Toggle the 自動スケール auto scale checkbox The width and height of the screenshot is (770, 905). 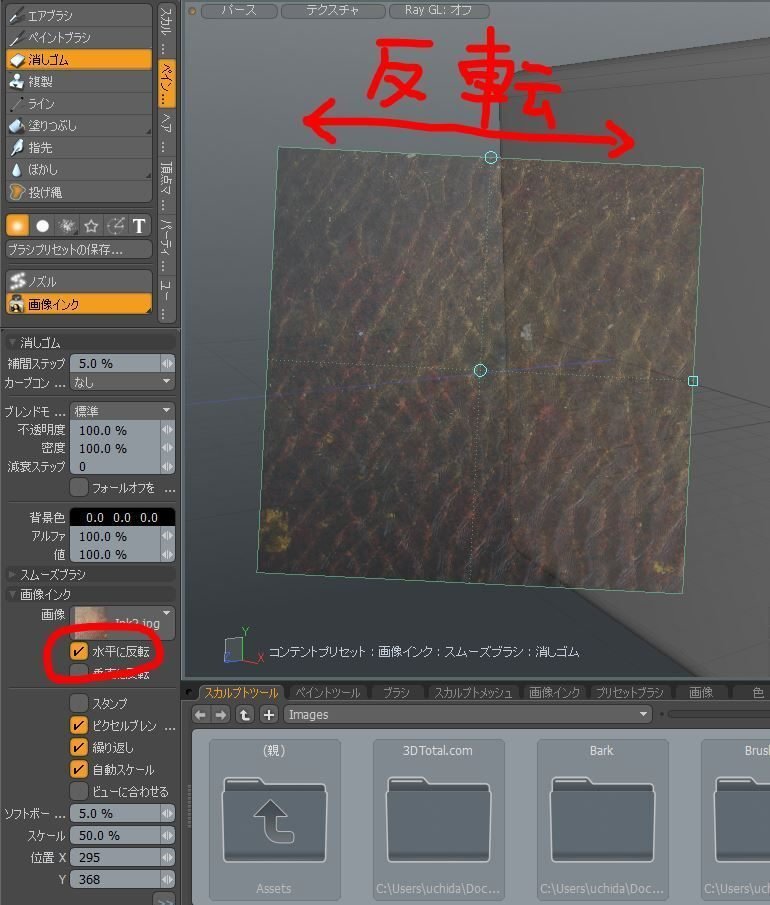tap(79, 769)
